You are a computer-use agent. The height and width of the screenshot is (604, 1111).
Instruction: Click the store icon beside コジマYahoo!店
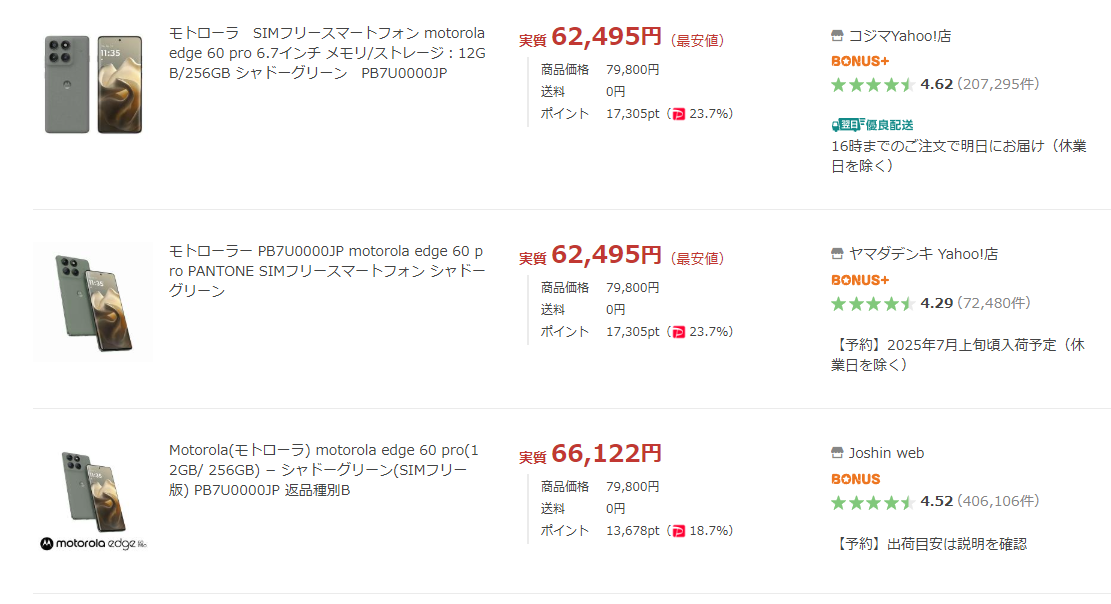point(837,35)
